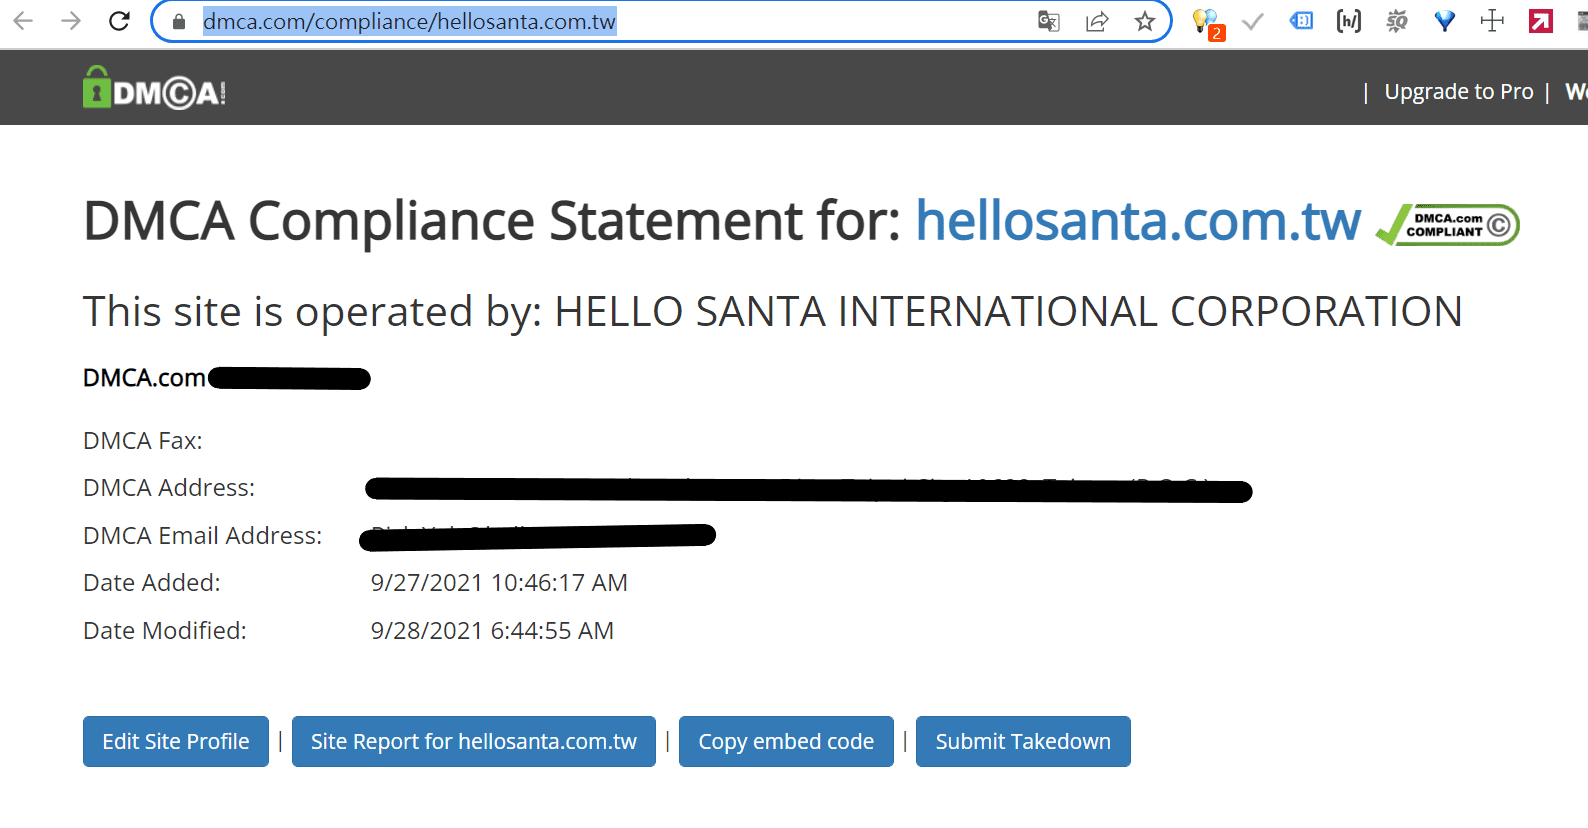Click Submit Takedown button

pyautogui.click(x=1023, y=742)
